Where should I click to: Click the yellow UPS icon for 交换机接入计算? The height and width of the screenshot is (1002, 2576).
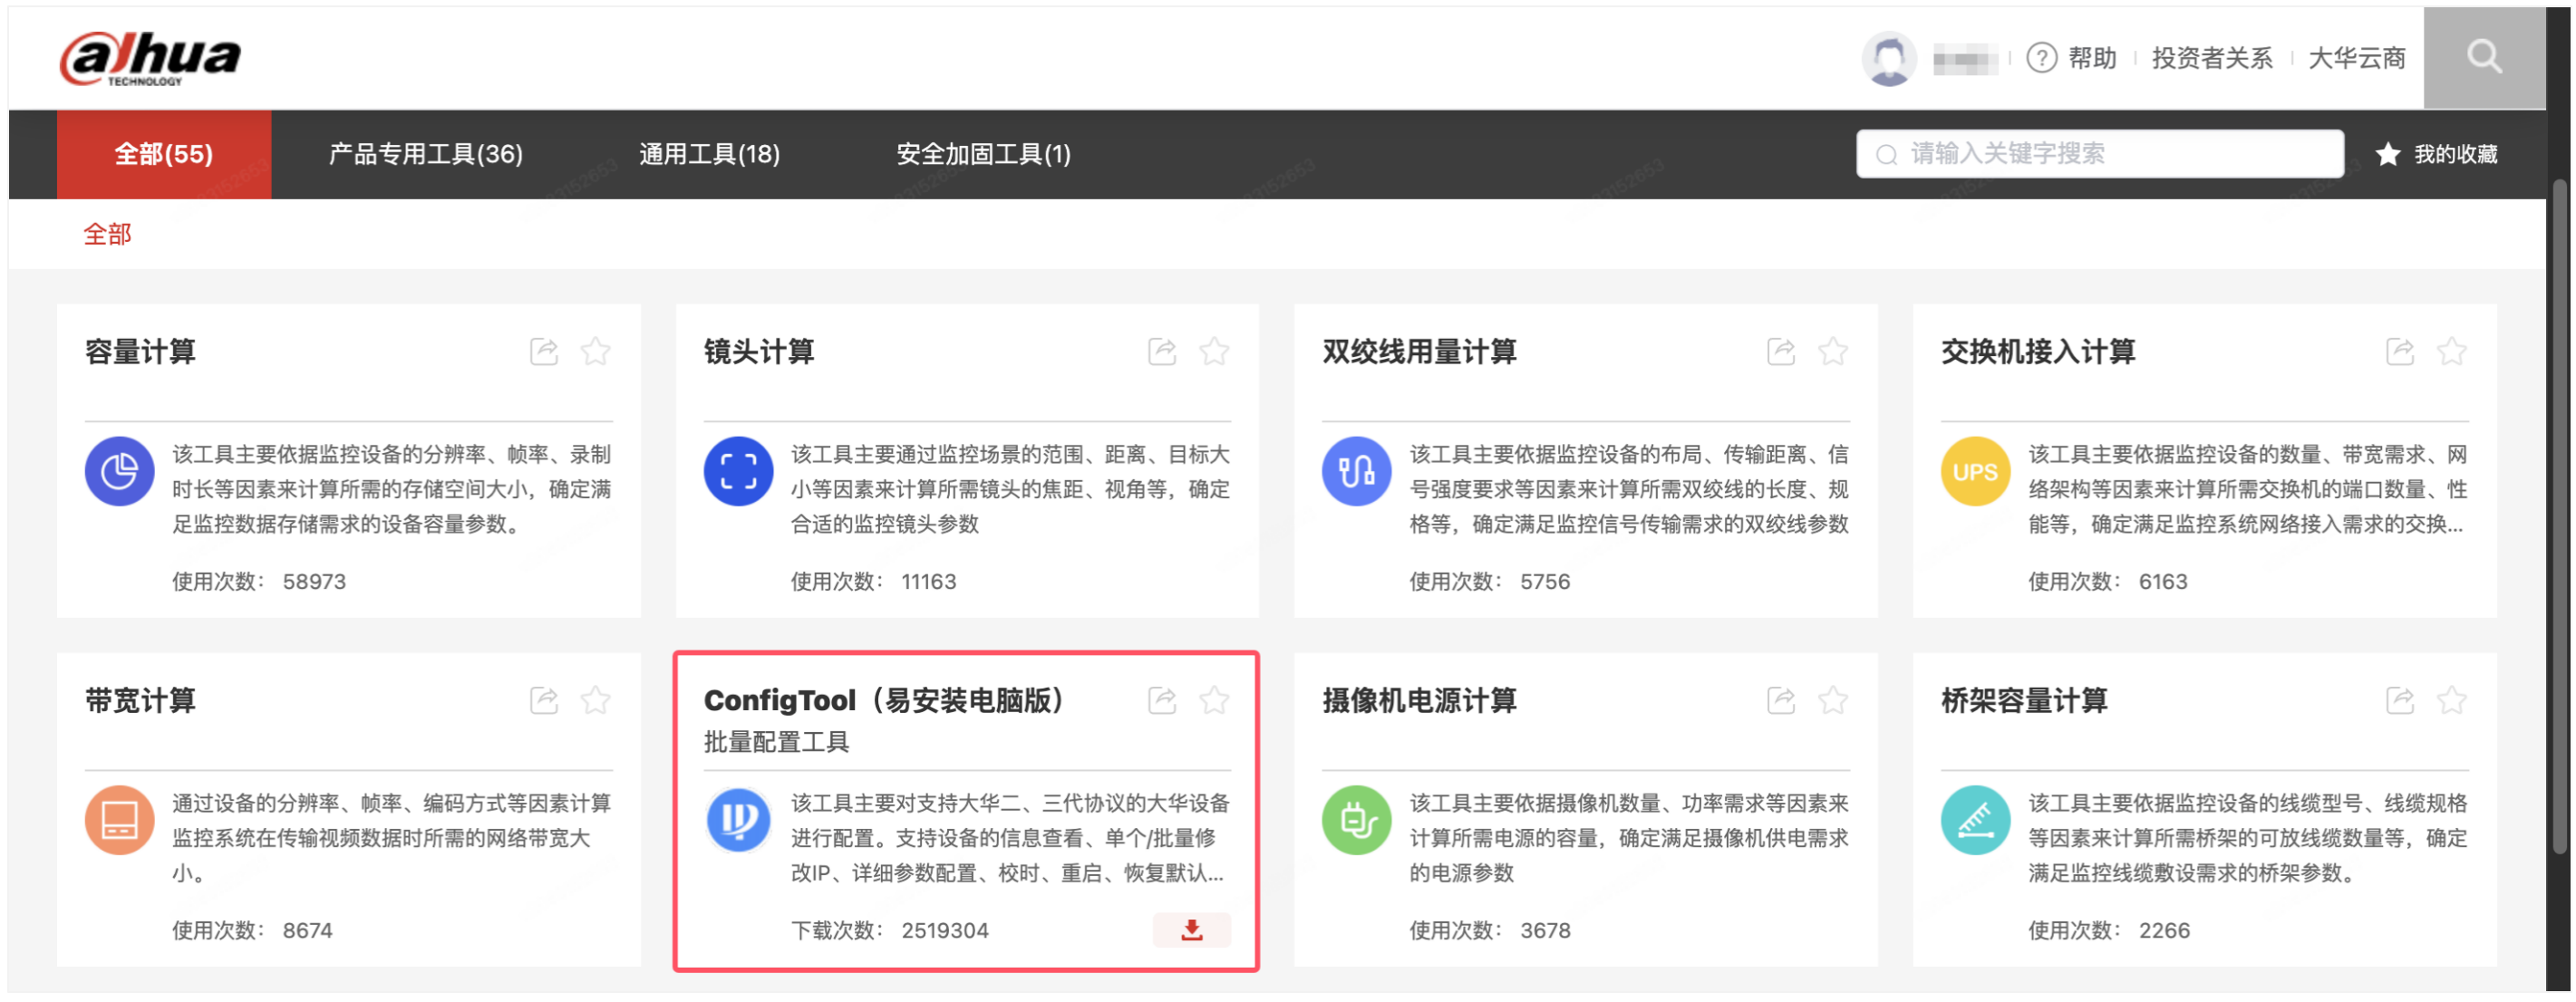(1974, 471)
